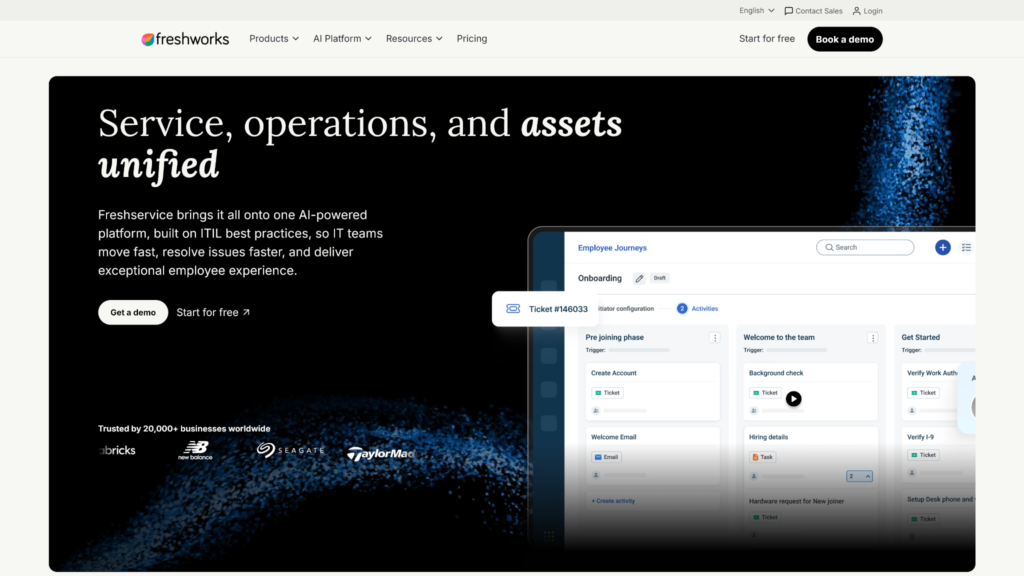This screenshot has height=576, width=1024.
Task: Click the Create activity link
Action: tap(613, 501)
